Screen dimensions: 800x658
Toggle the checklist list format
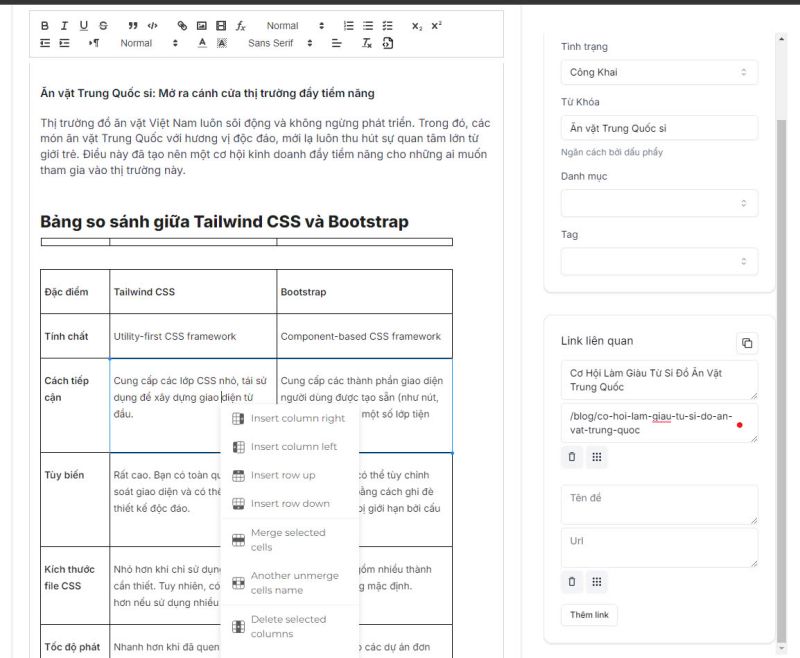387,26
